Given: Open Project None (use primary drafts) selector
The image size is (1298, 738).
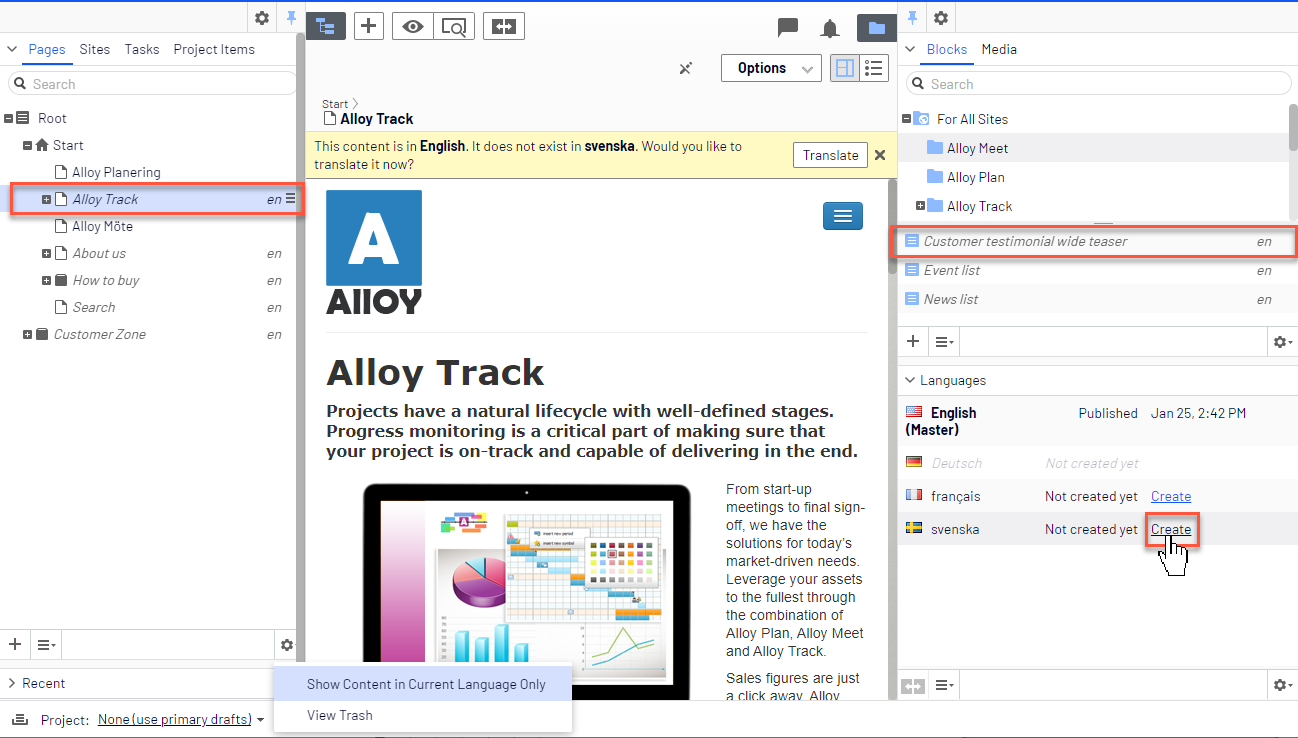Looking at the screenshot, I should coord(181,719).
